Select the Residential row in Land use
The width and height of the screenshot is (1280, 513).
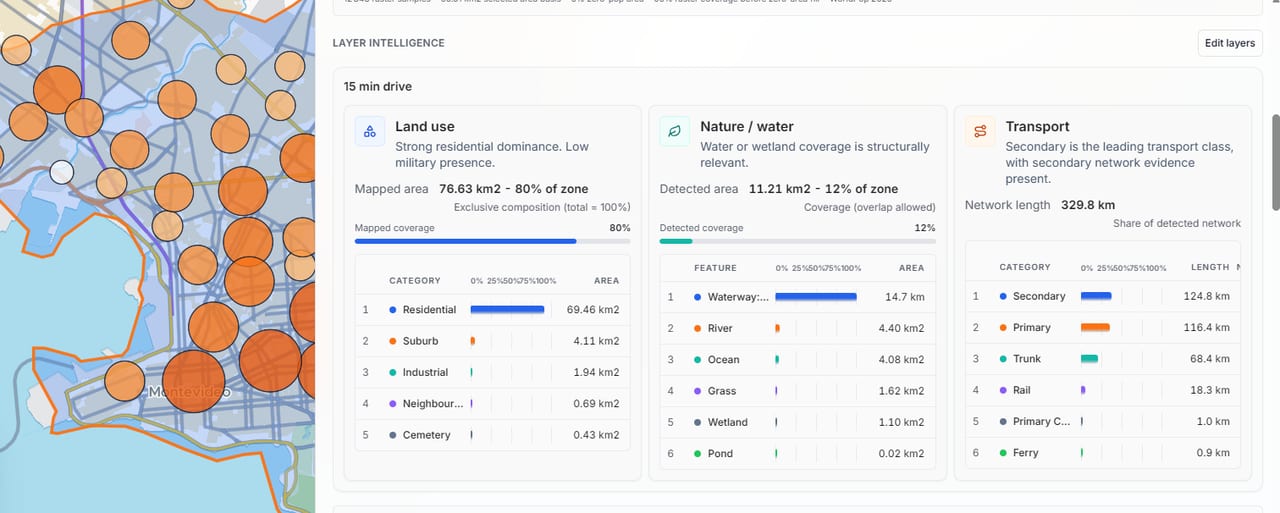click(493, 310)
